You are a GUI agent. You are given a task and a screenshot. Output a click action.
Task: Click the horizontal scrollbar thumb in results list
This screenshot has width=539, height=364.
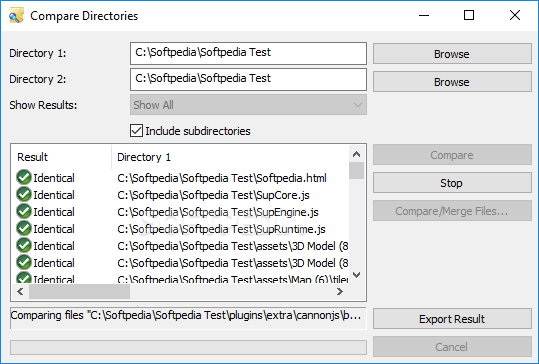(79, 292)
